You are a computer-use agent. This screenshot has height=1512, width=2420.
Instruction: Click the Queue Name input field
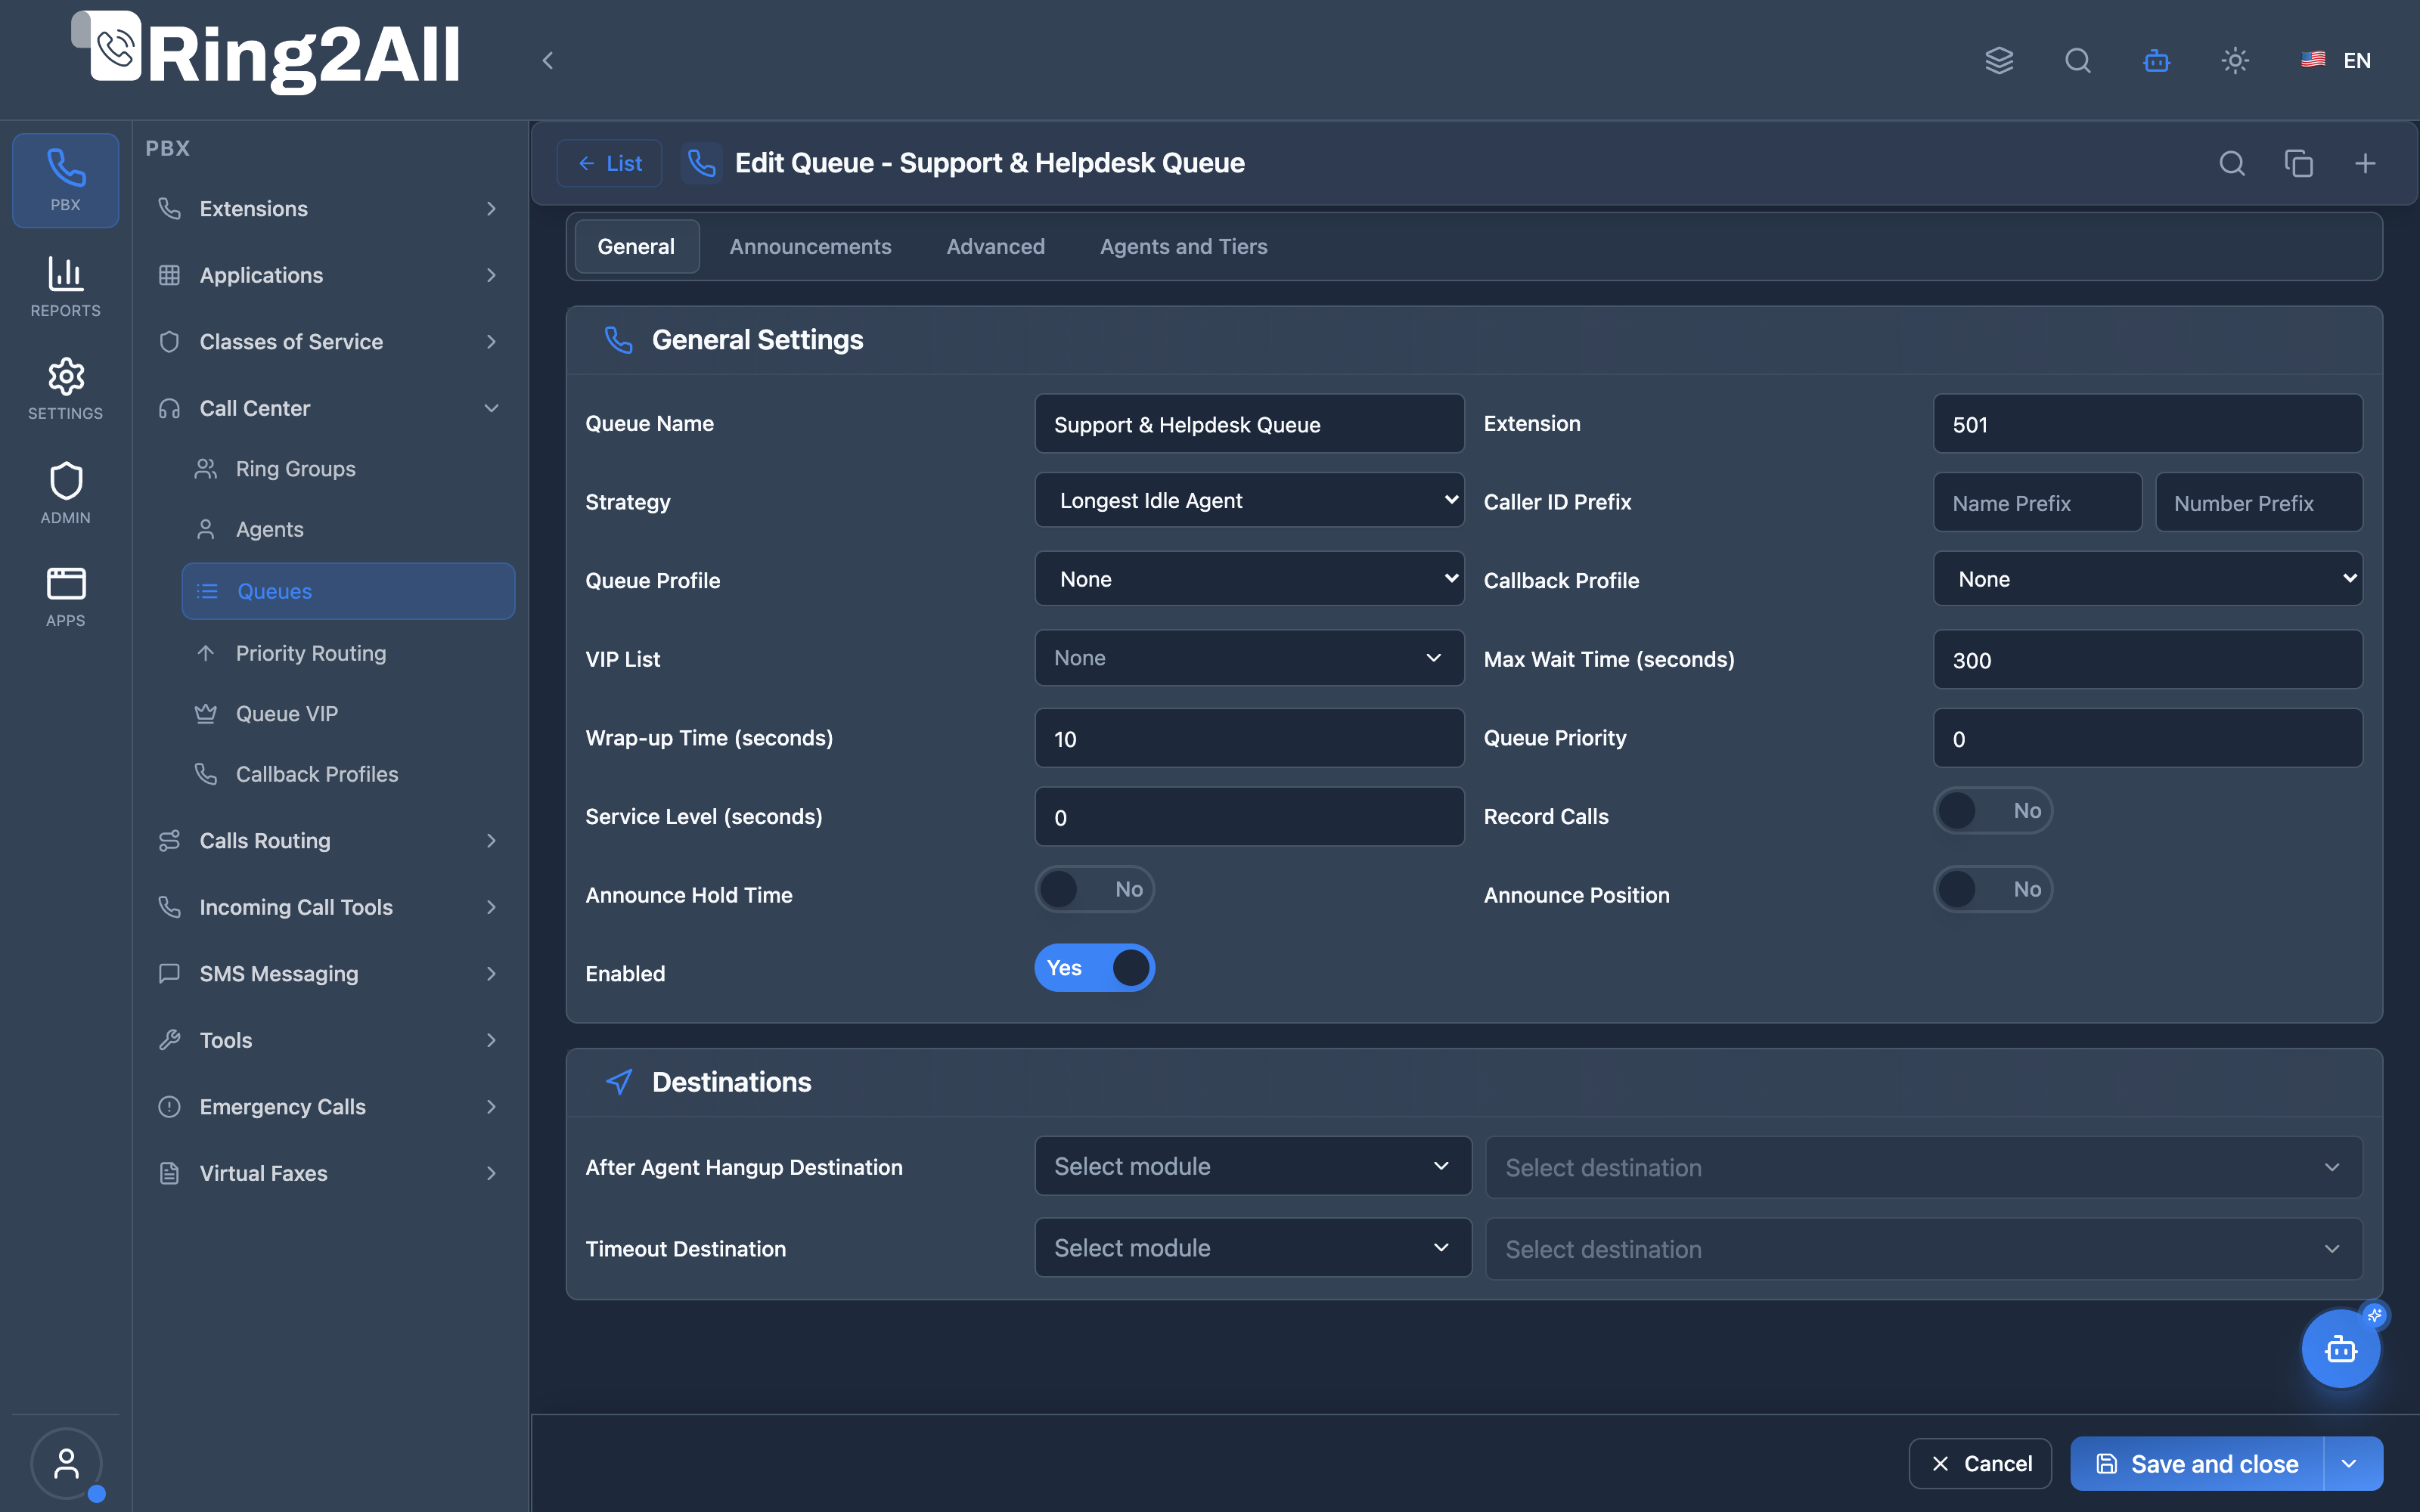pos(1249,424)
